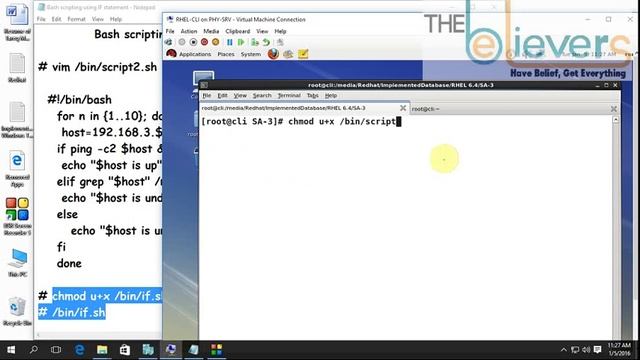Open Notepad View menu
The height and width of the screenshot is (360, 640).
pyautogui.click(x=98, y=19)
